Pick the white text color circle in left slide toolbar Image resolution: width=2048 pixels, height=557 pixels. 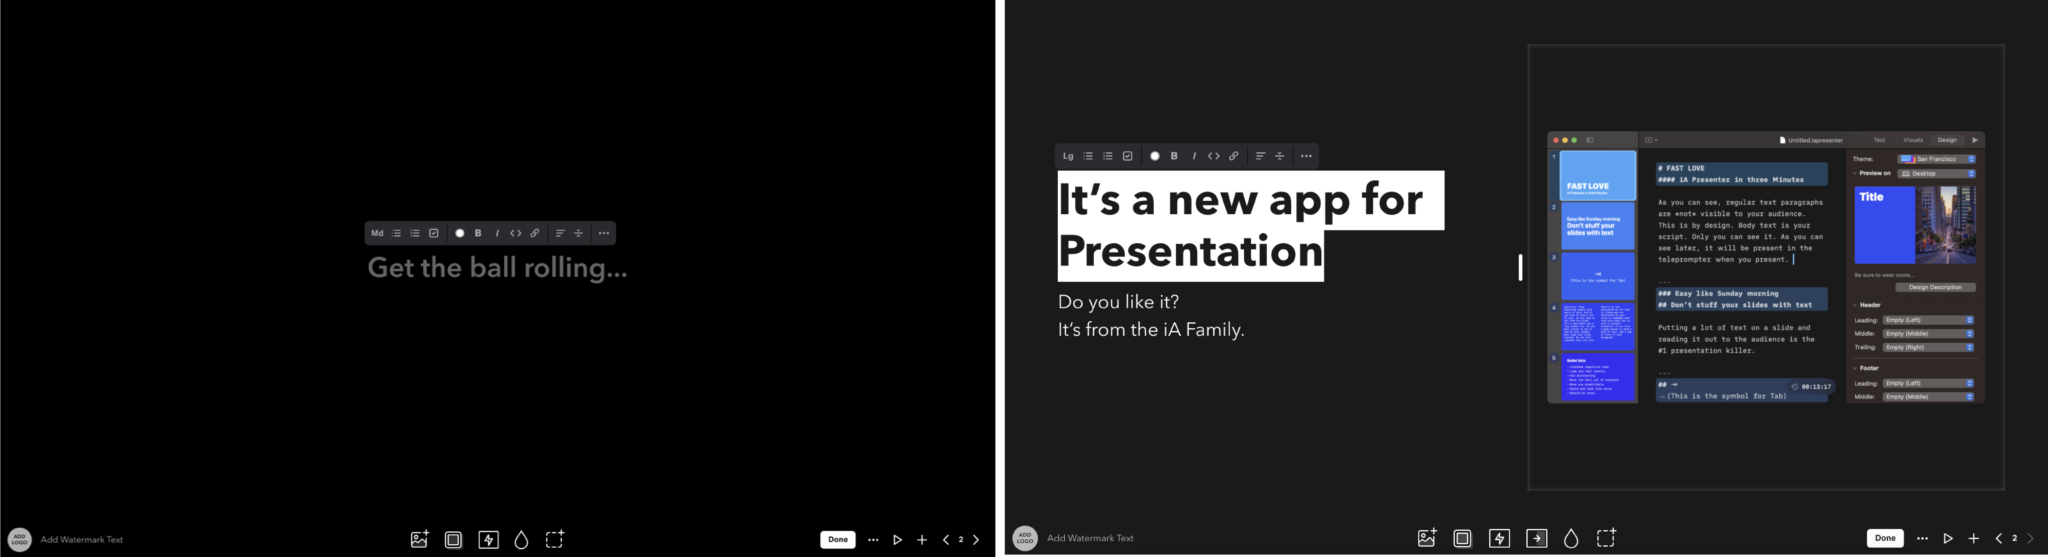coord(460,233)
